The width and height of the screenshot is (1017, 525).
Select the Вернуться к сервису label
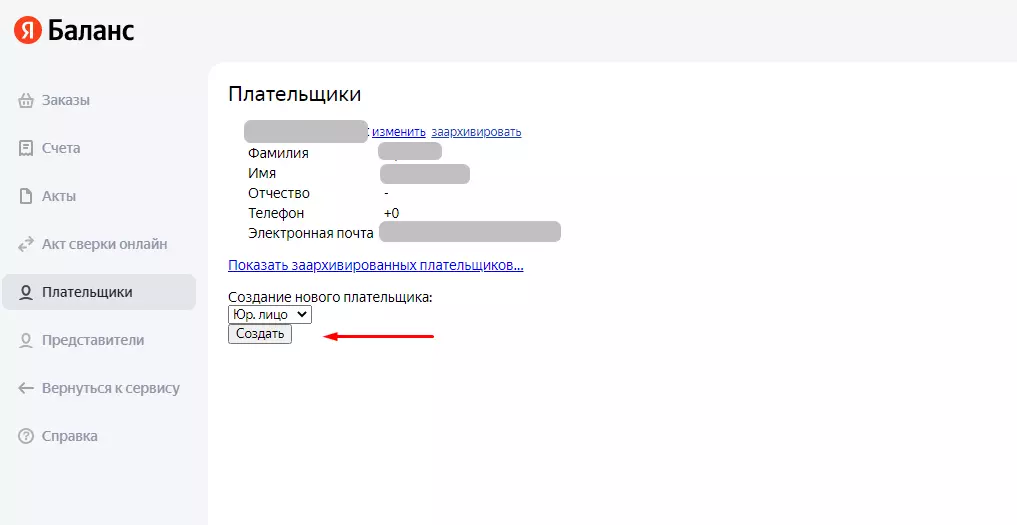click(111, 389)
